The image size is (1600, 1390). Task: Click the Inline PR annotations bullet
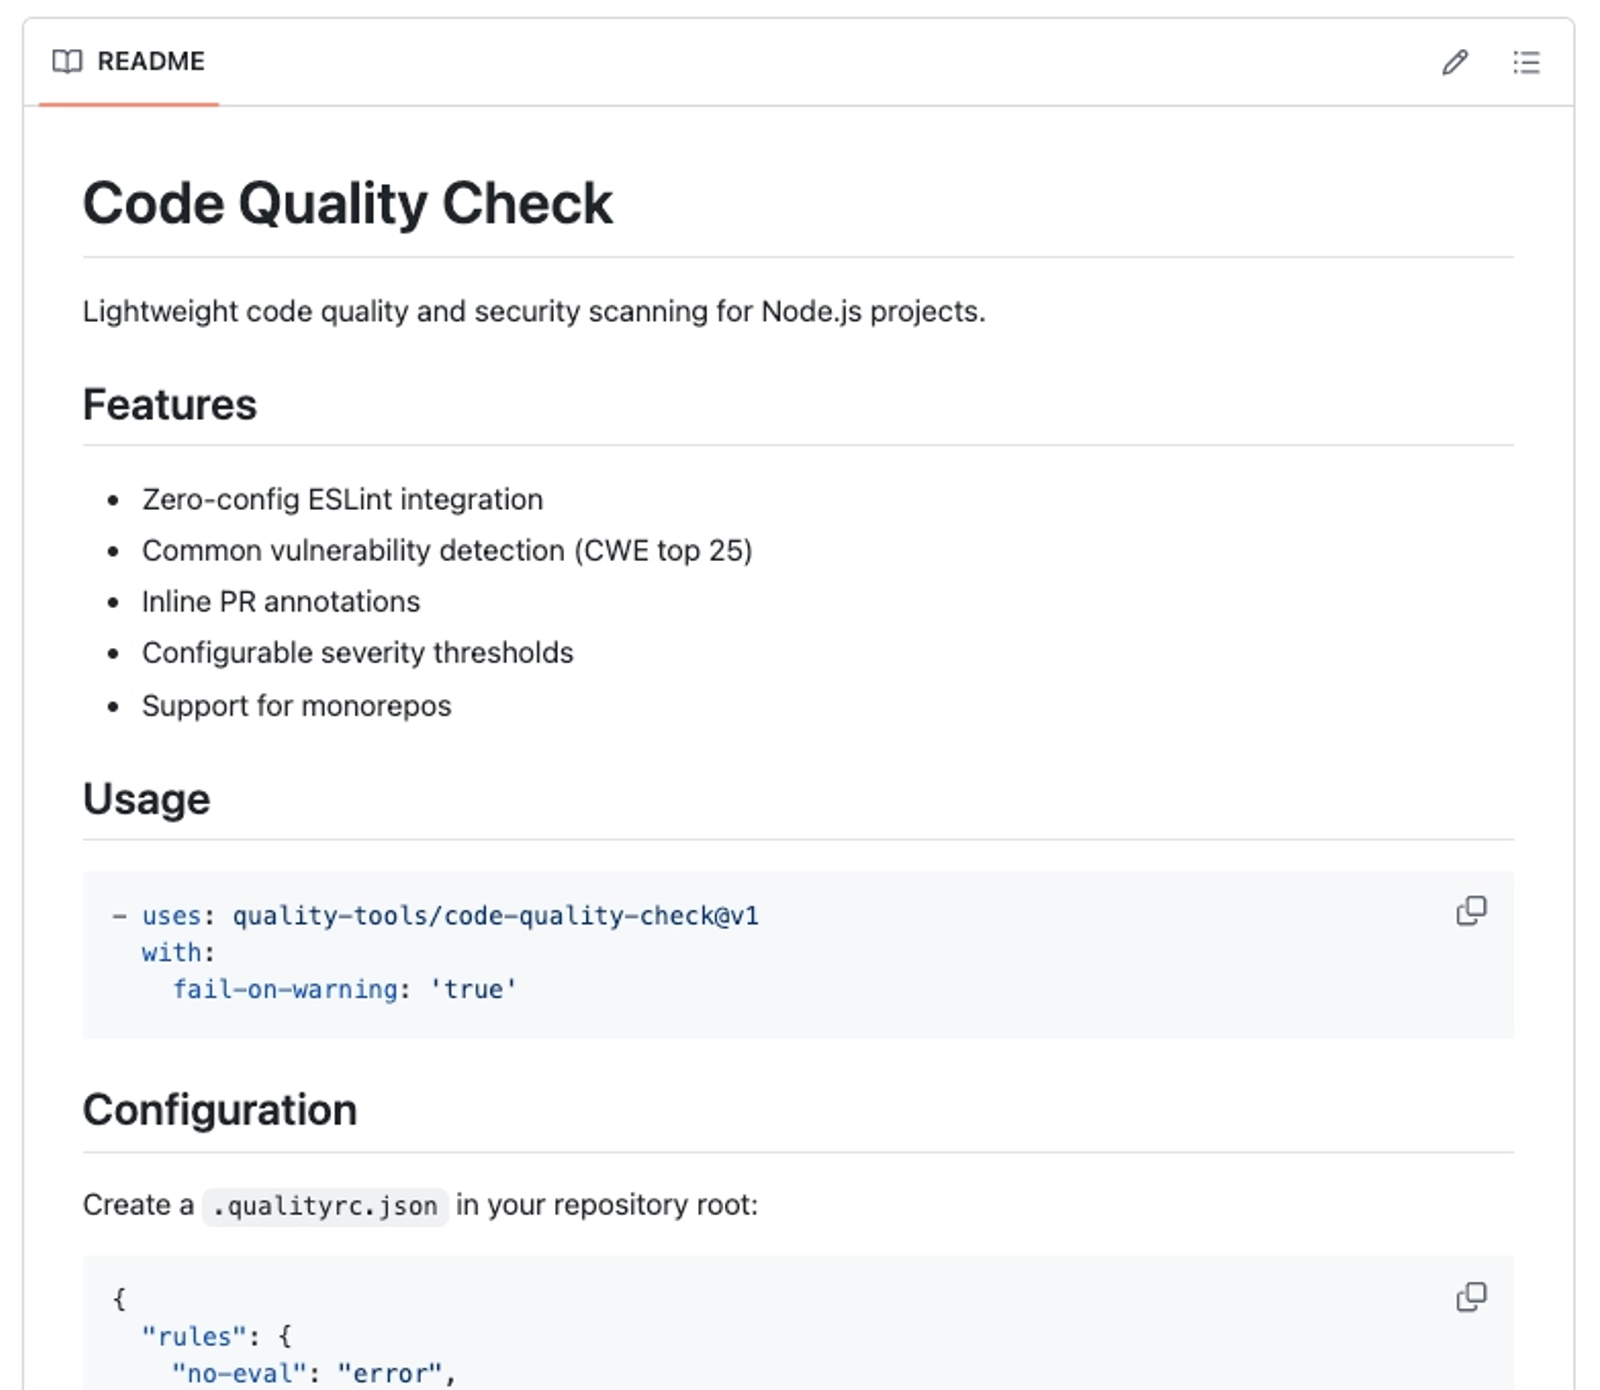pyautogui.click(x=281, y=602)
